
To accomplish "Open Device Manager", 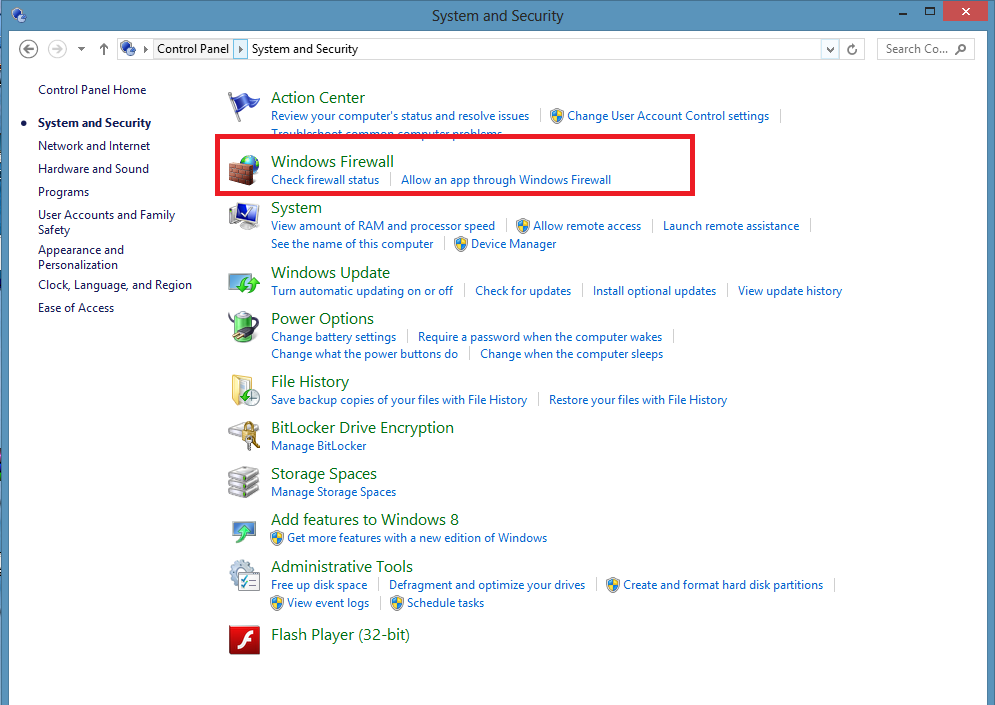I will pos(513,244).
